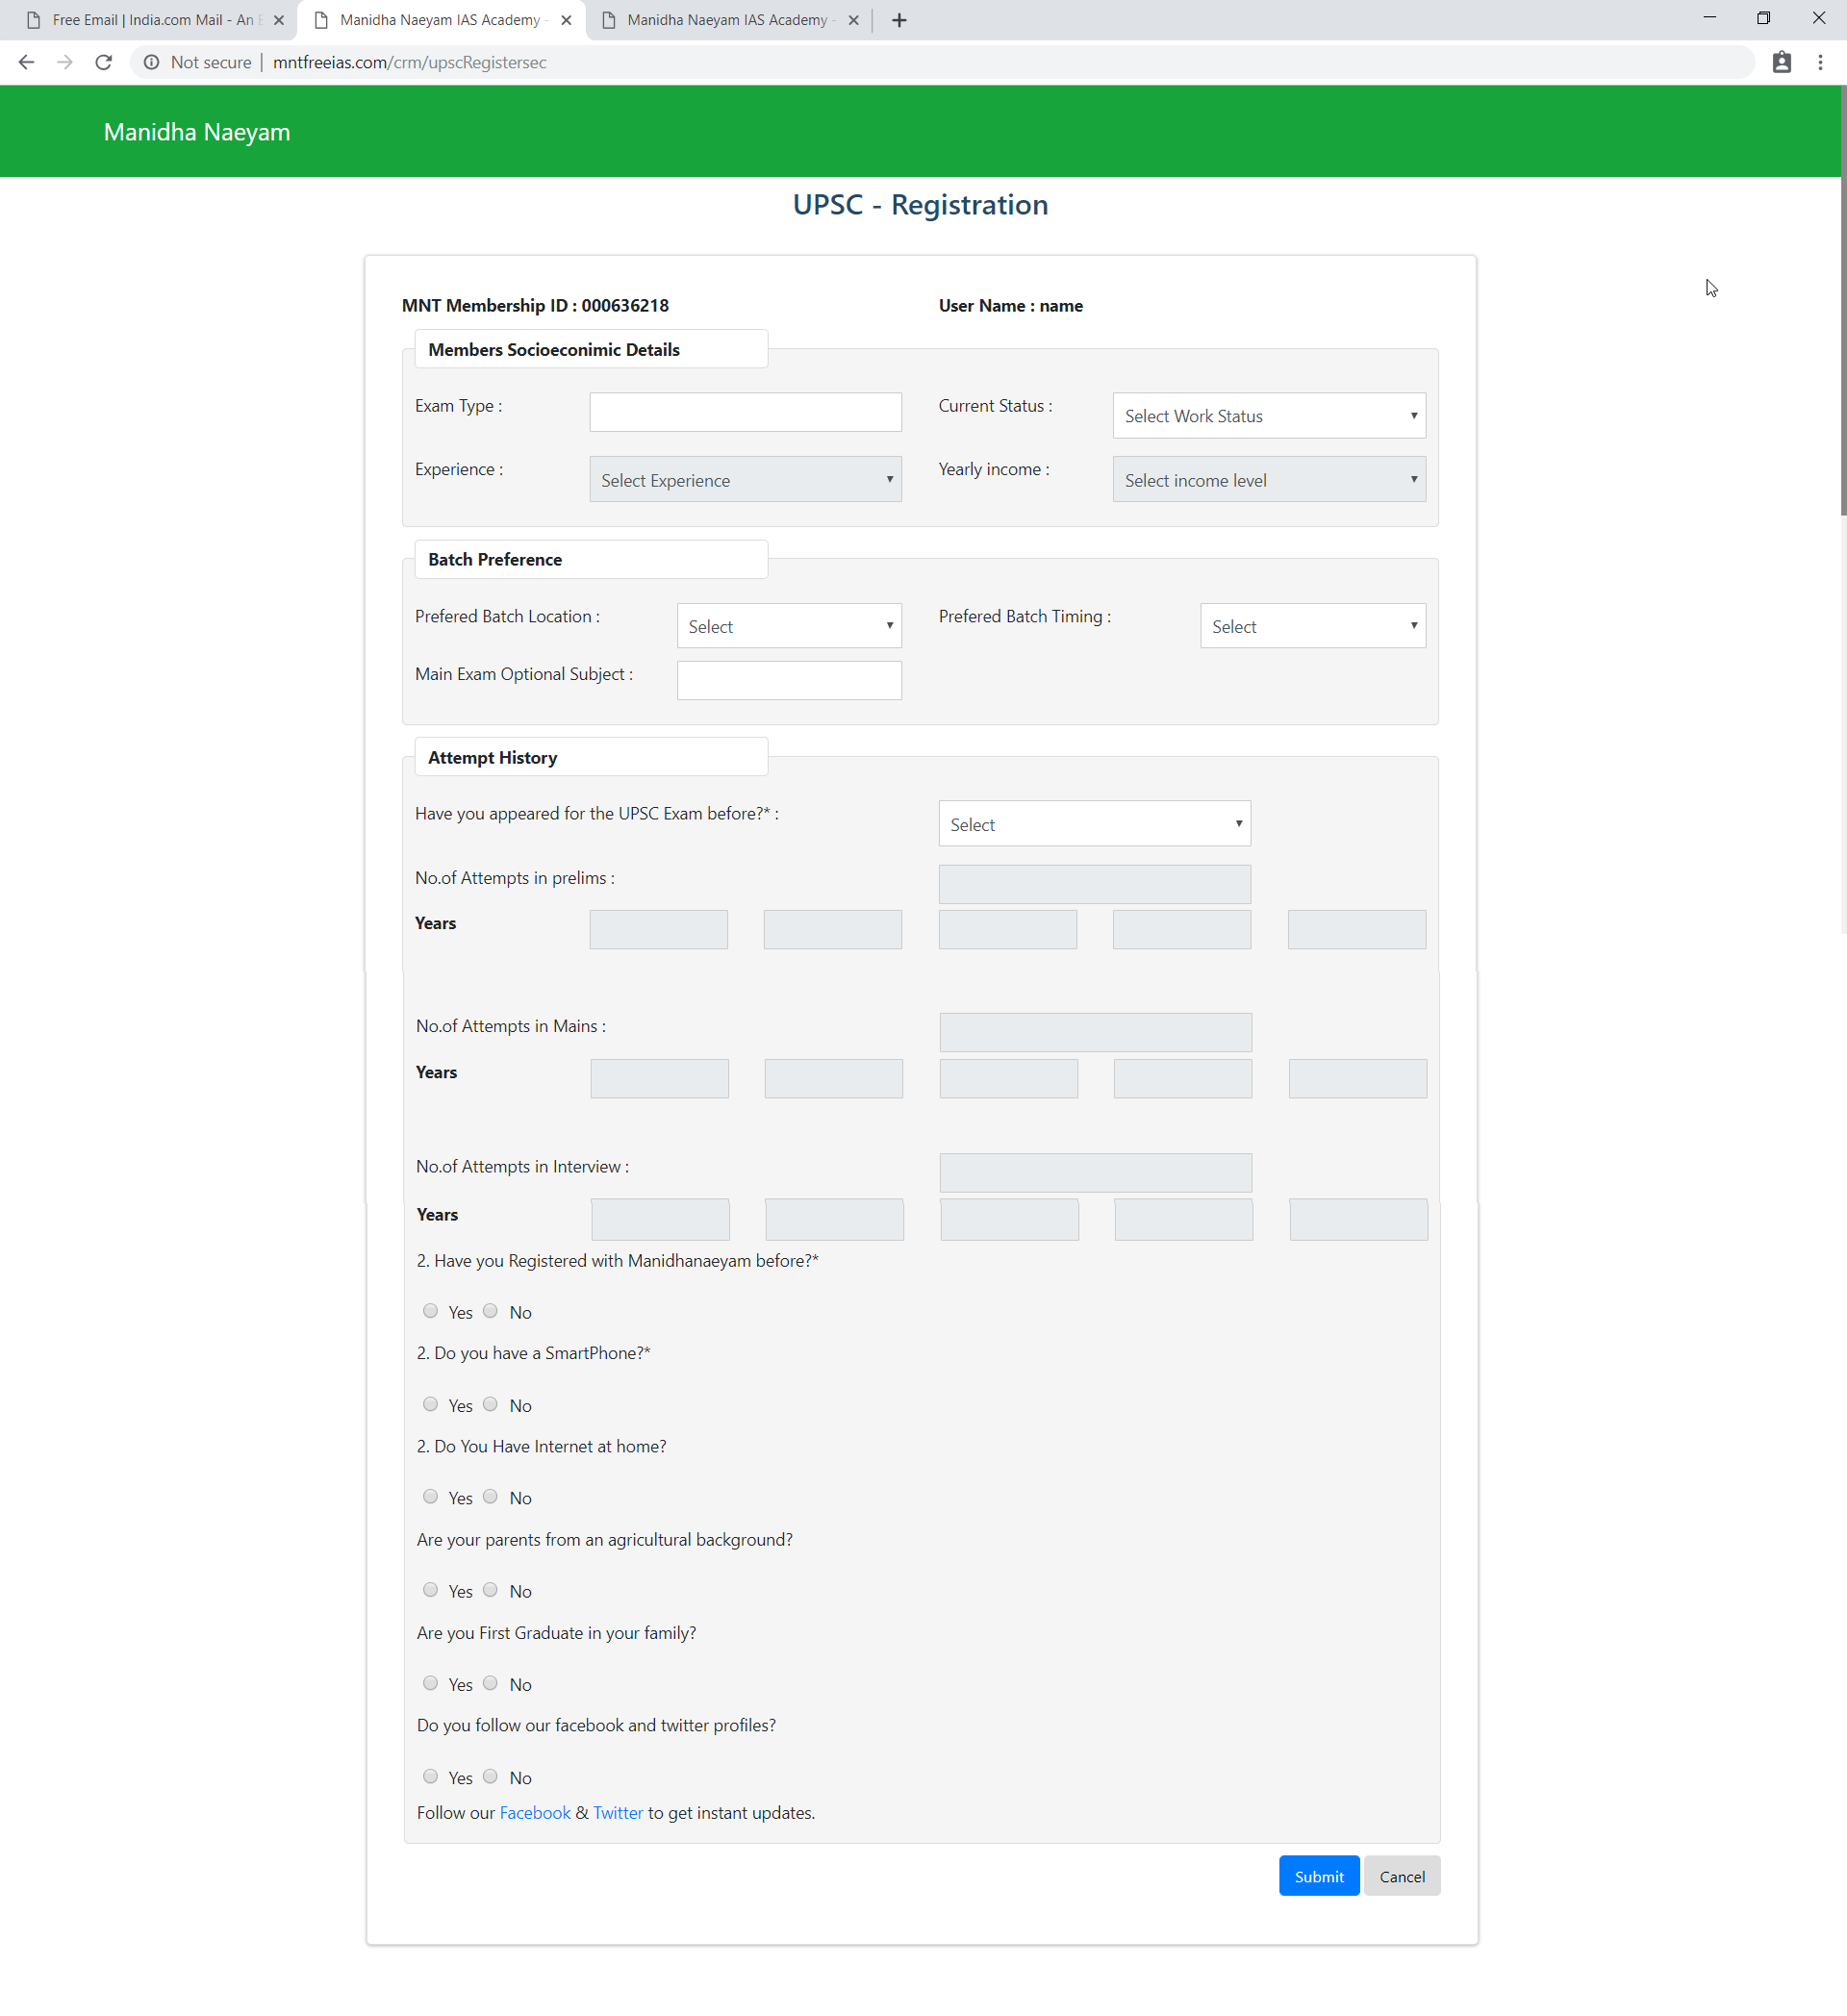This screenshot has width=1847, height=2016.
Task: Click the browser profile/account icon
Action: pyautogui.click(x=1782, y=62)
